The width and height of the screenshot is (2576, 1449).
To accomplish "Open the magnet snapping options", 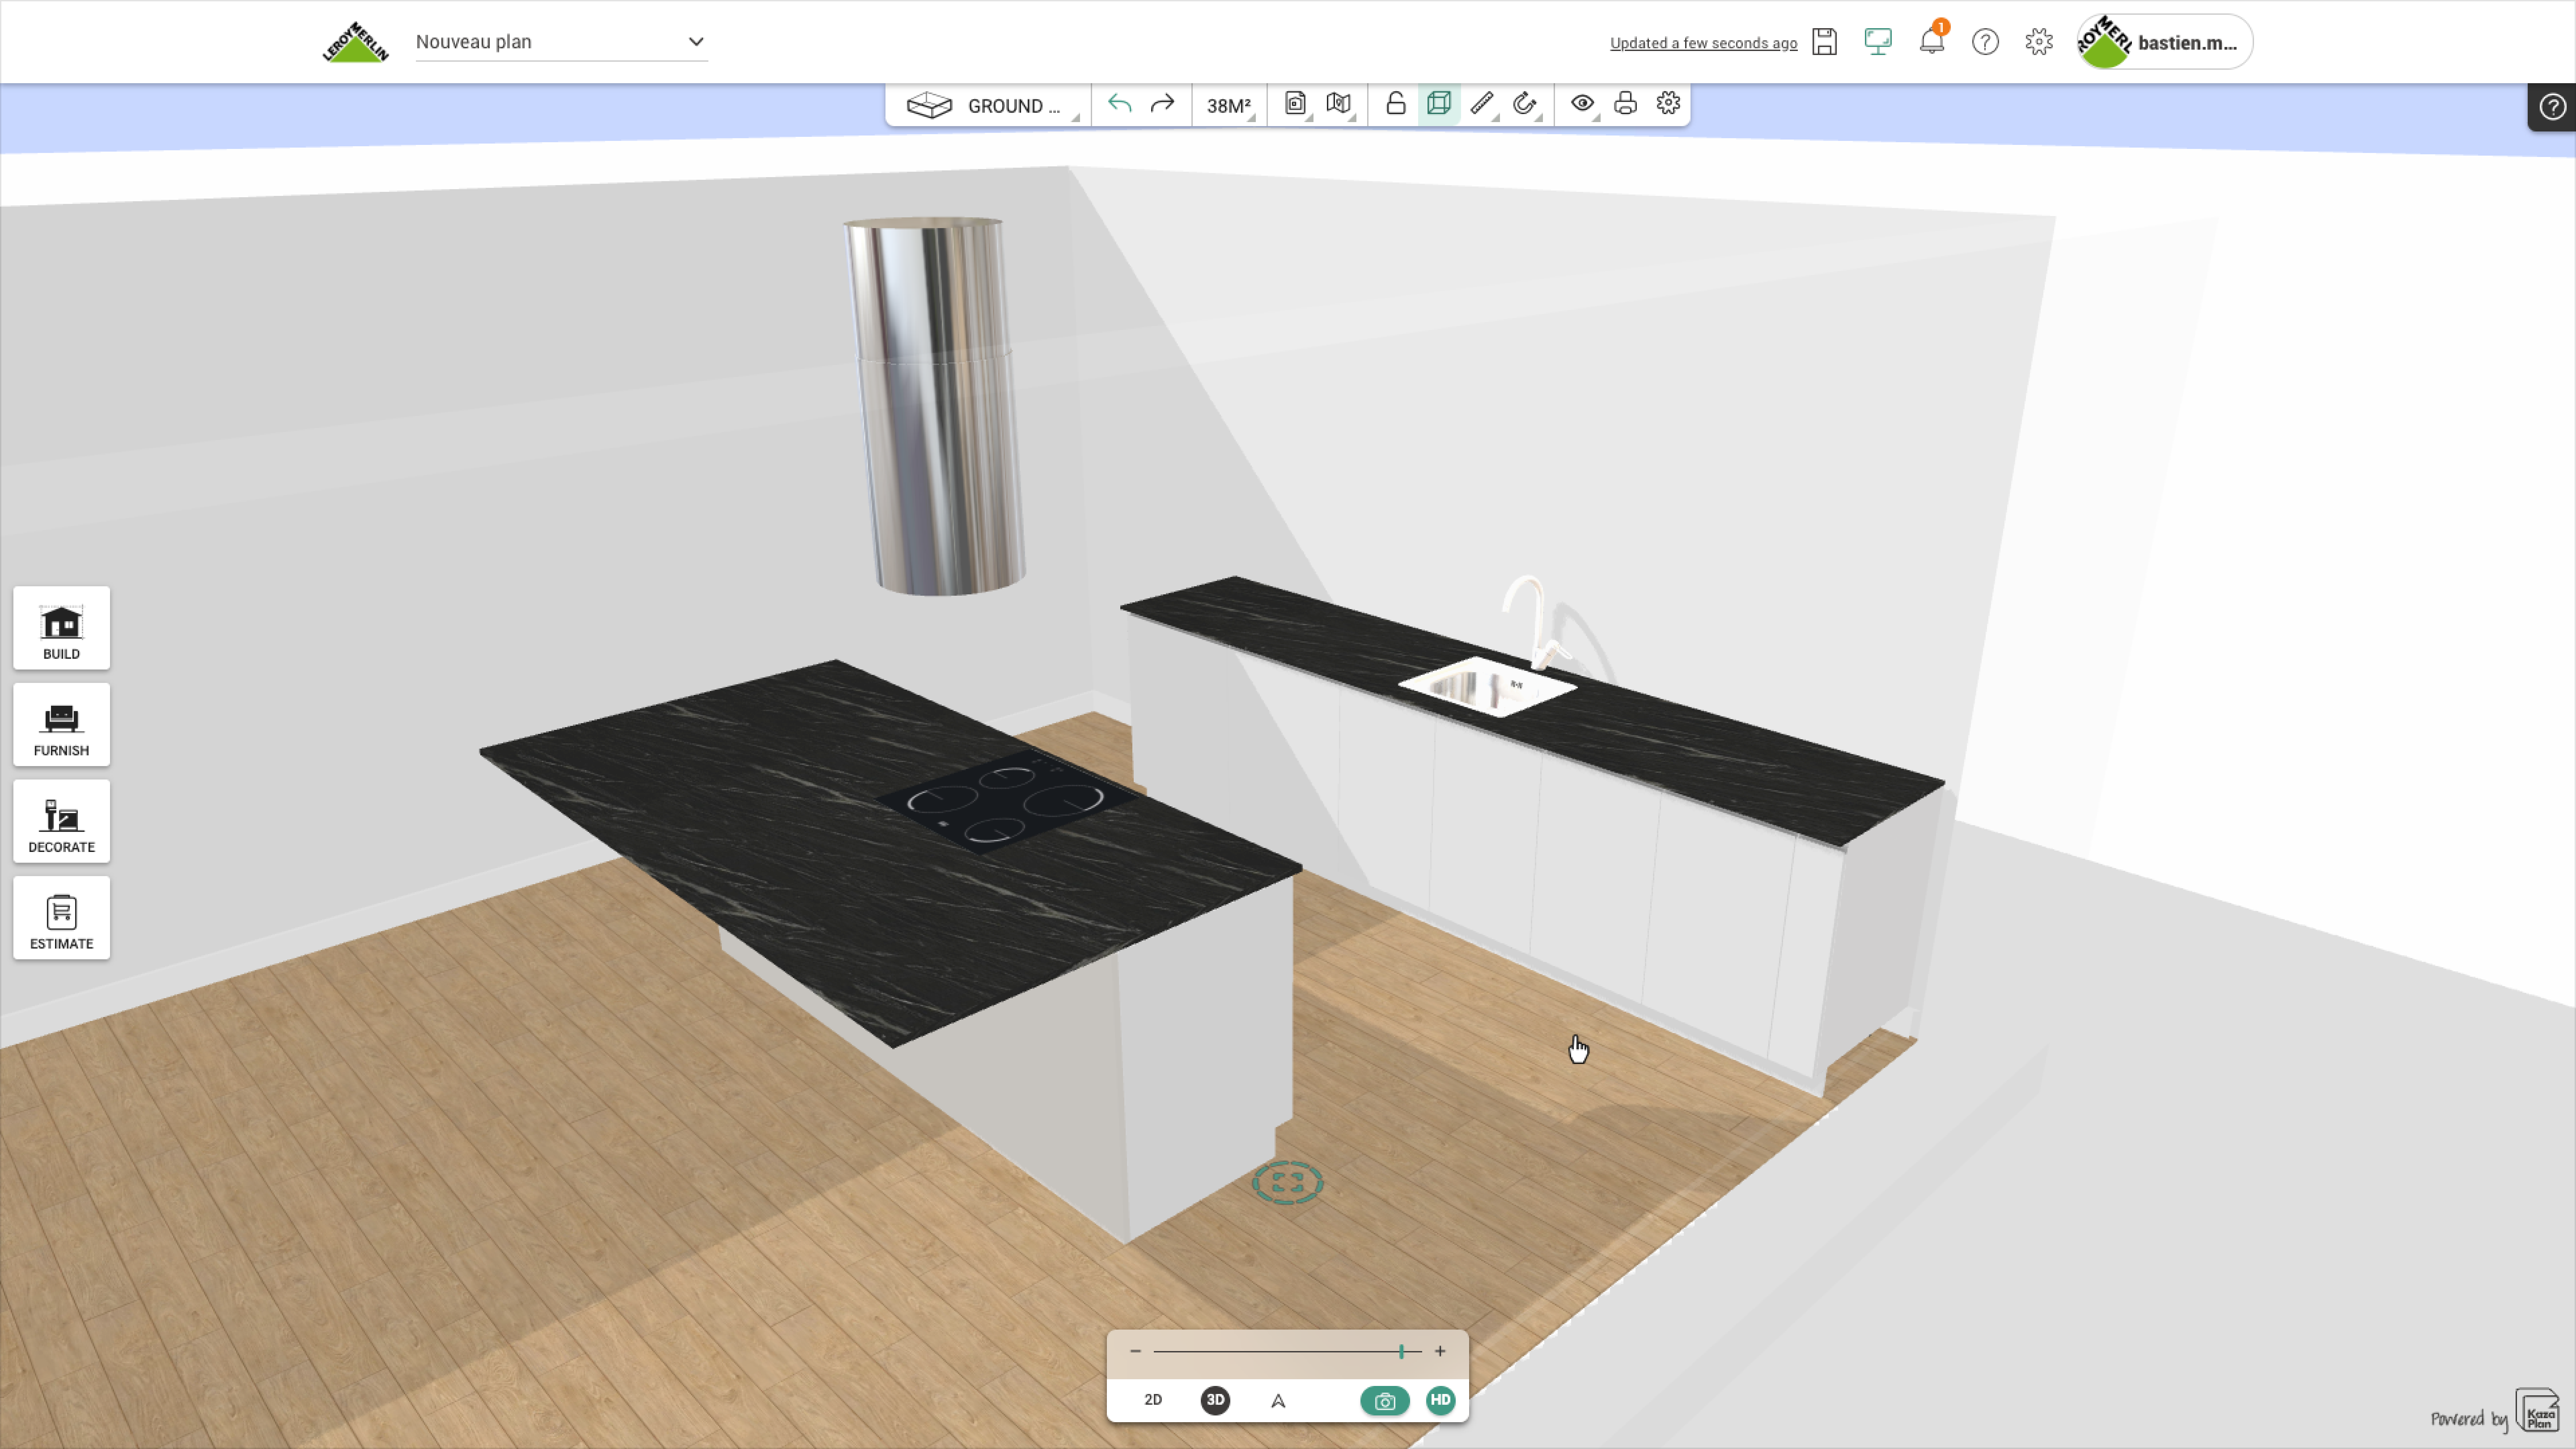I will click(1525, 104).
